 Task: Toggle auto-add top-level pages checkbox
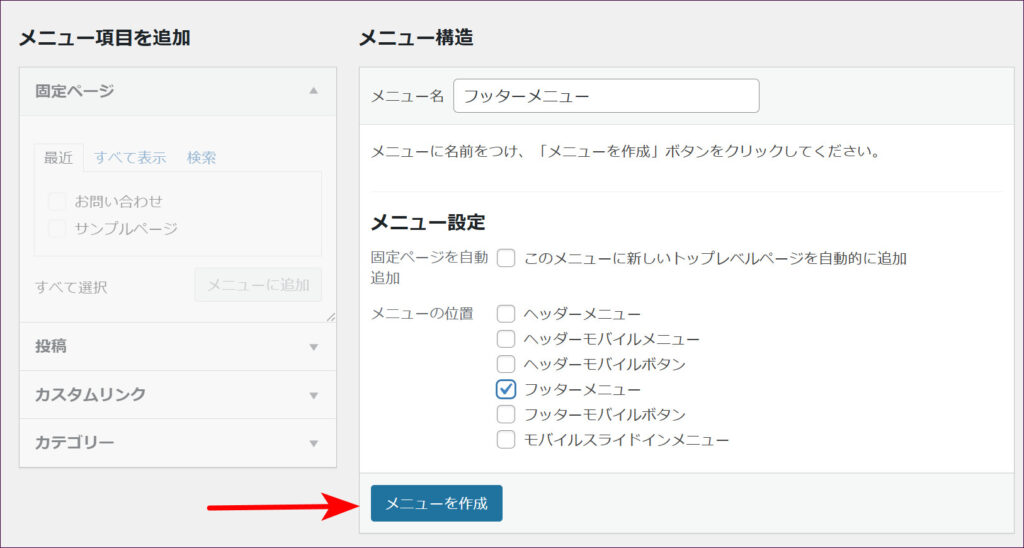coord(506,258)
